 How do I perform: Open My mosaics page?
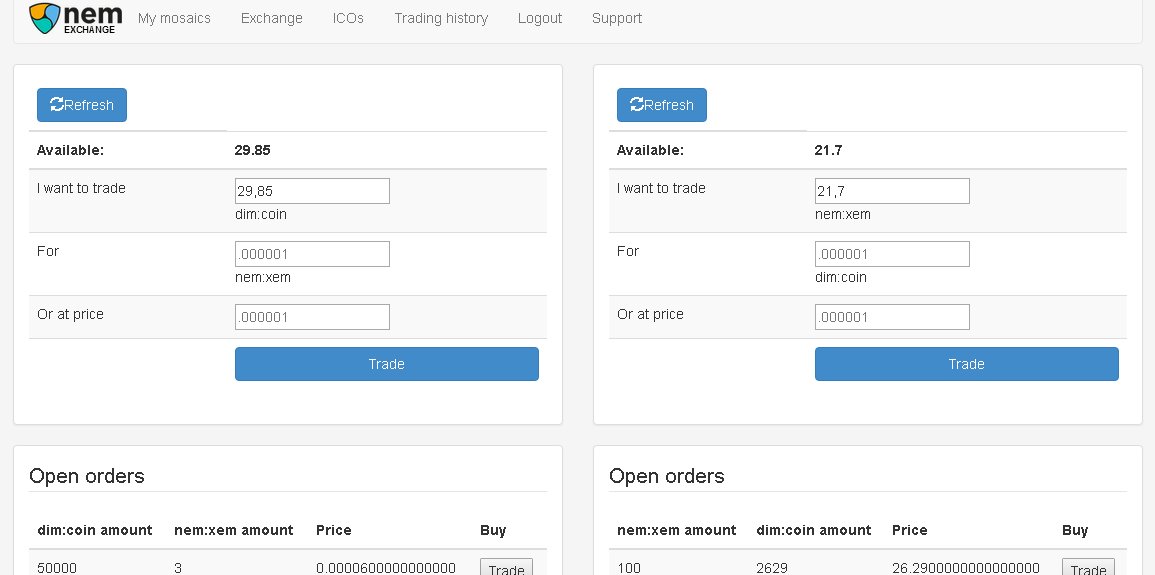(174, 18)
